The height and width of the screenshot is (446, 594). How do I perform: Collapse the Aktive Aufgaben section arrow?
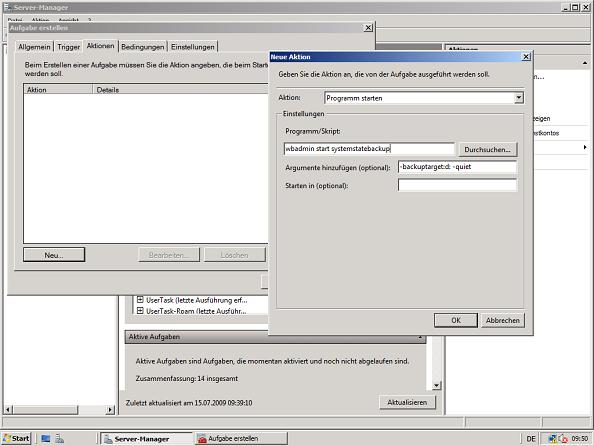pos(420,337)
